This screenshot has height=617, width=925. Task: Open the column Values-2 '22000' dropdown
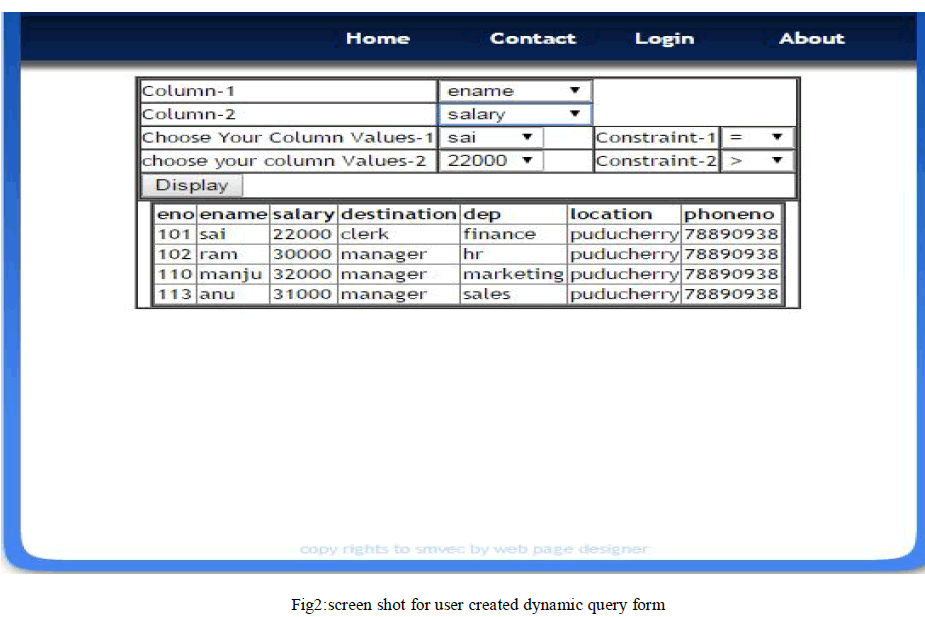[x=491, y=160]
